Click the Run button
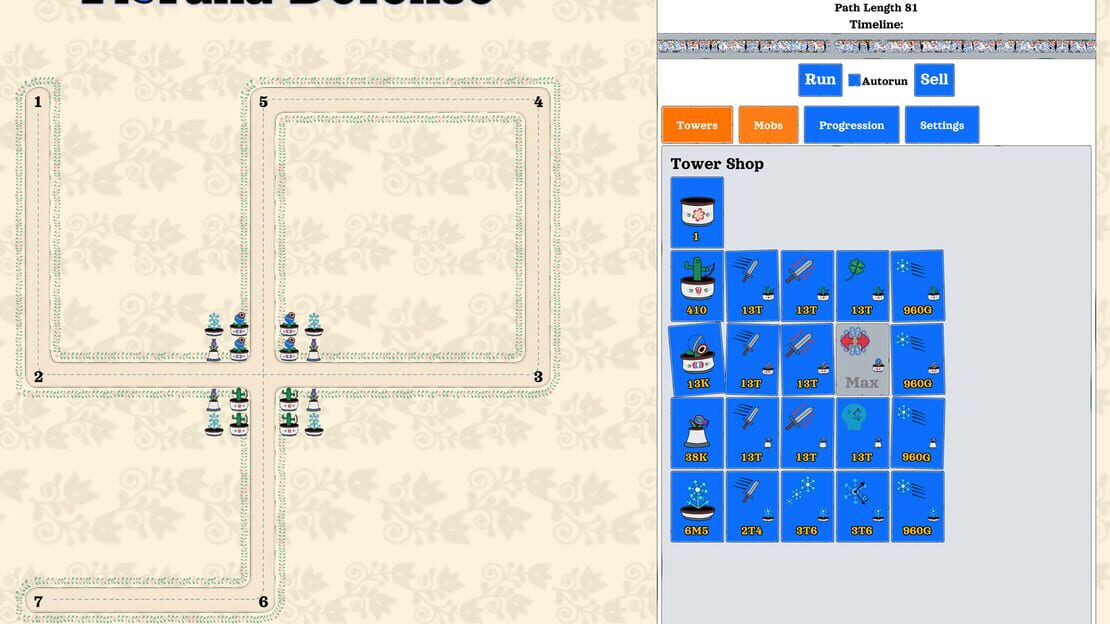Viewport: 1110px width, 624px height. tap(820, 80)
